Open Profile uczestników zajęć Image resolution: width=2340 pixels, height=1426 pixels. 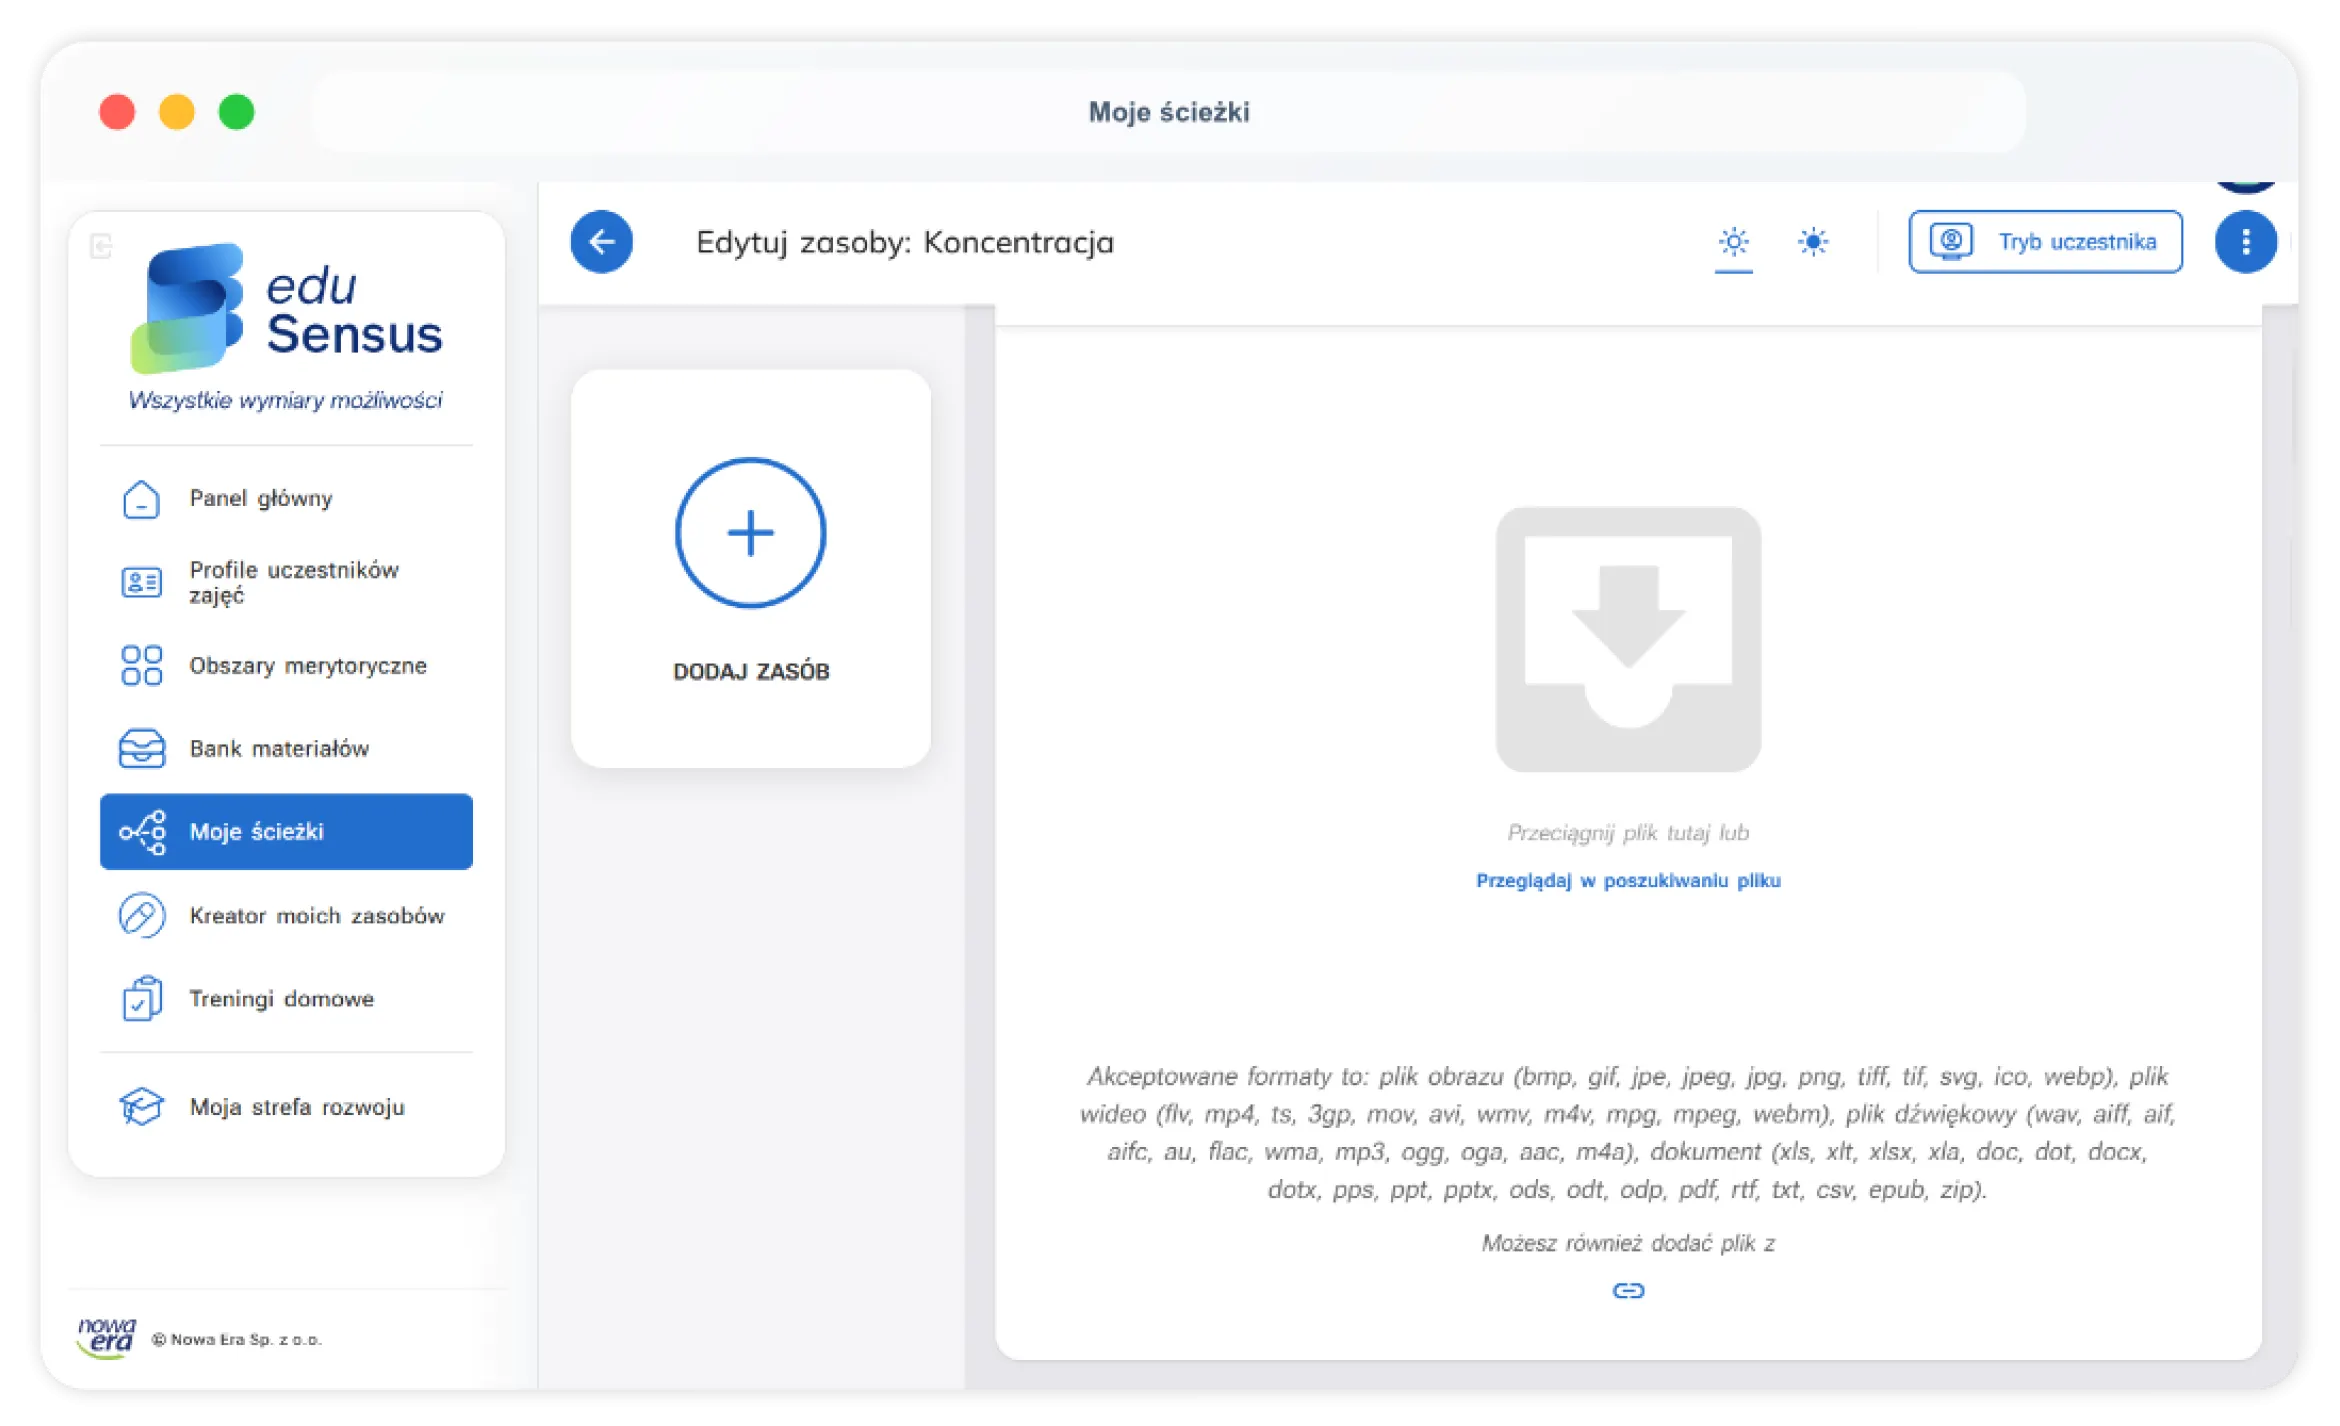point(286,582)
